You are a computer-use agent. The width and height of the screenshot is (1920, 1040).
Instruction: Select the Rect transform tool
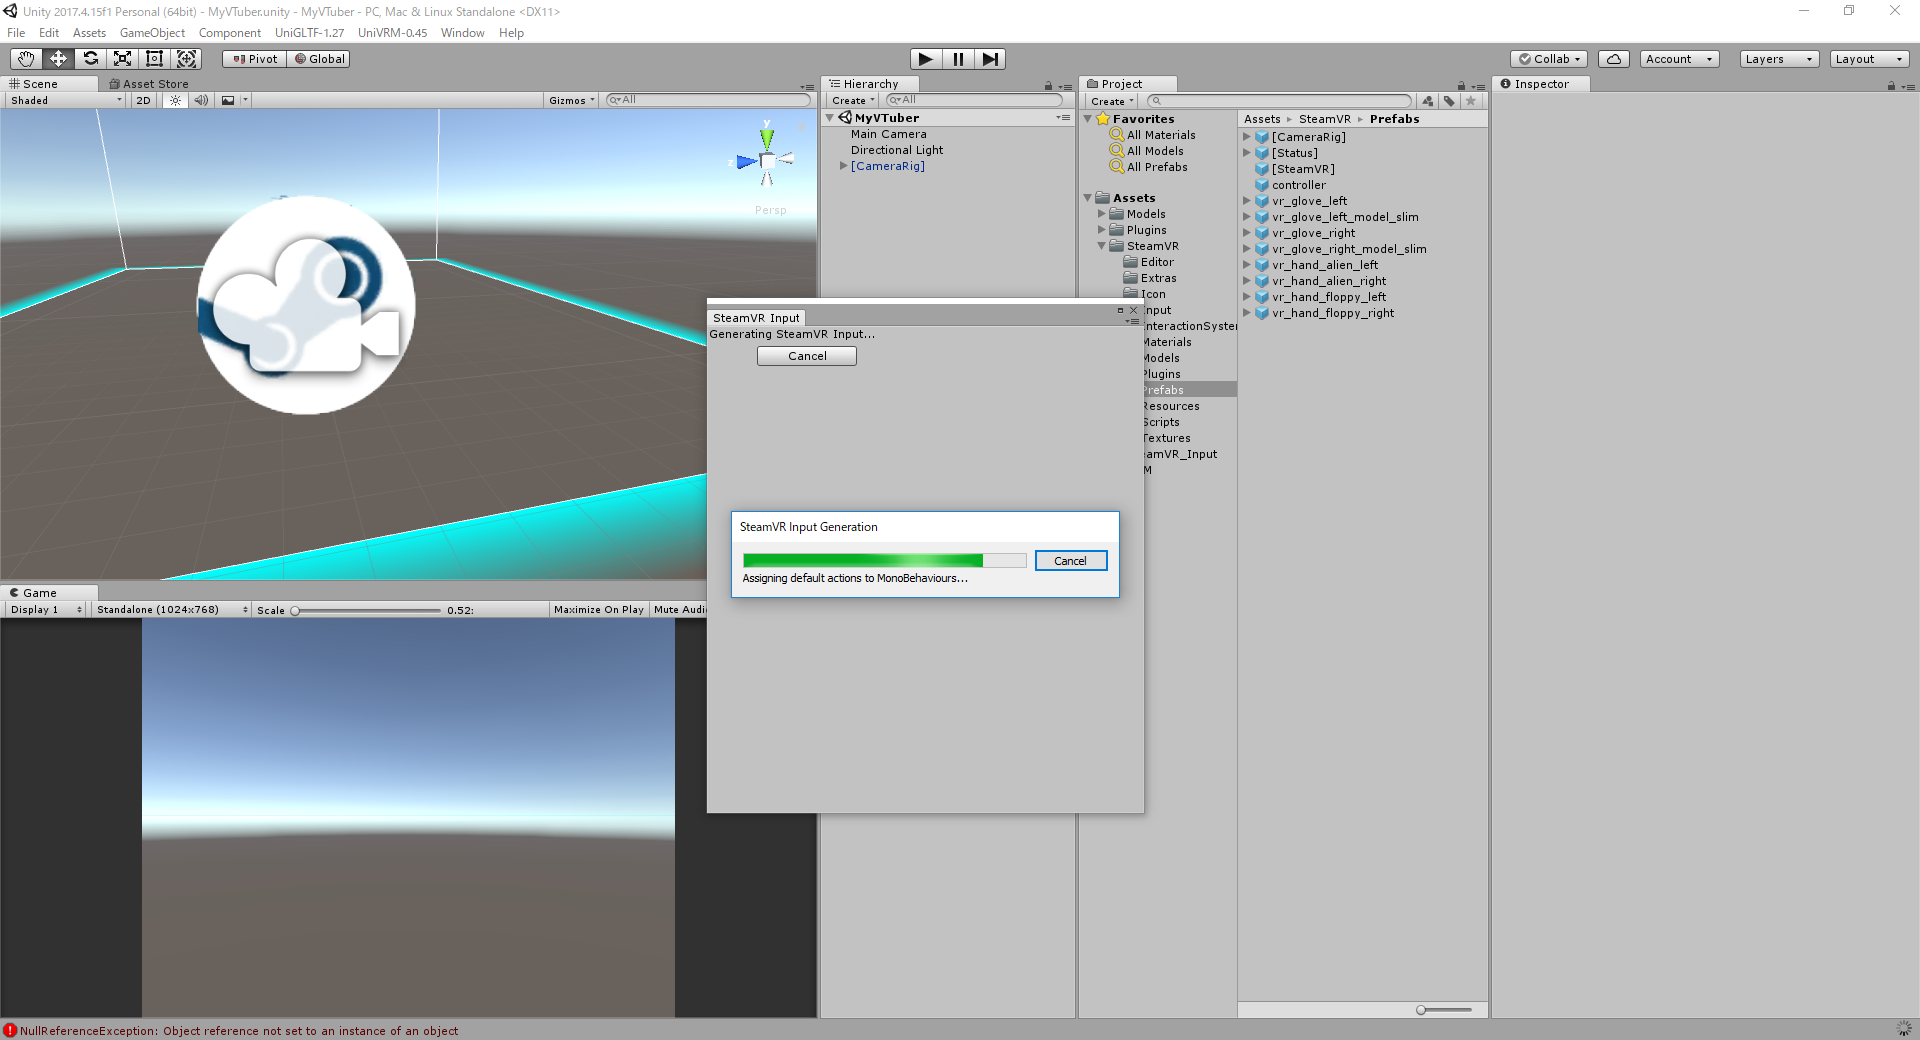click(x=154, y=58)
